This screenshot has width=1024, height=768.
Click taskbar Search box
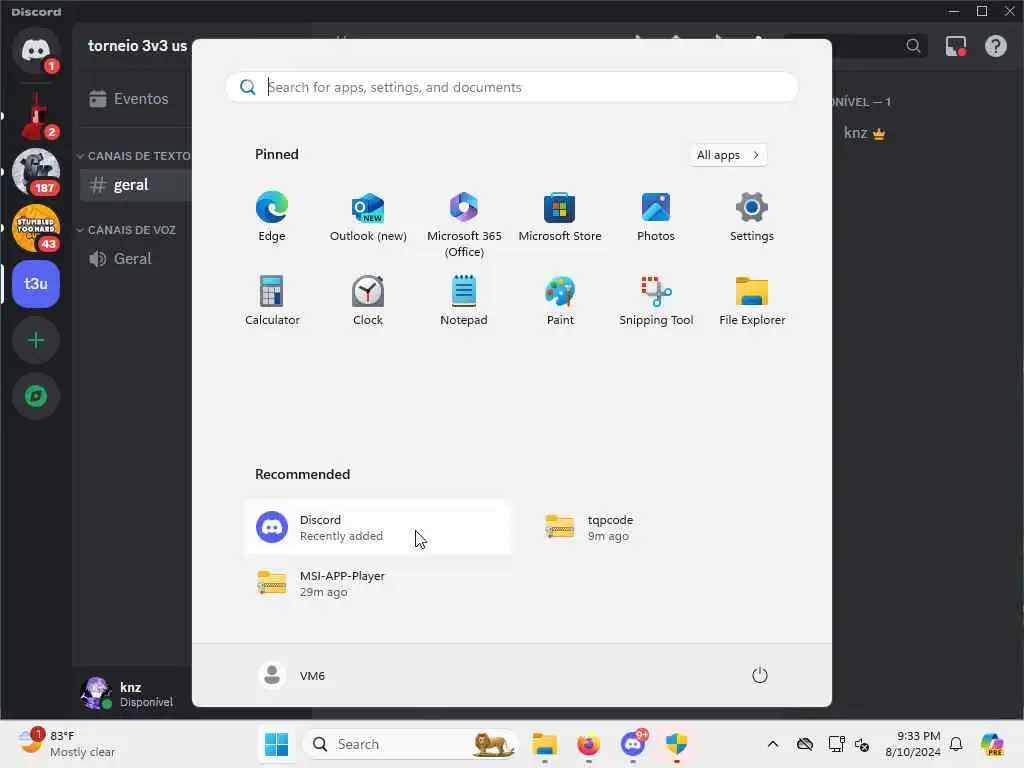(411, 744)
